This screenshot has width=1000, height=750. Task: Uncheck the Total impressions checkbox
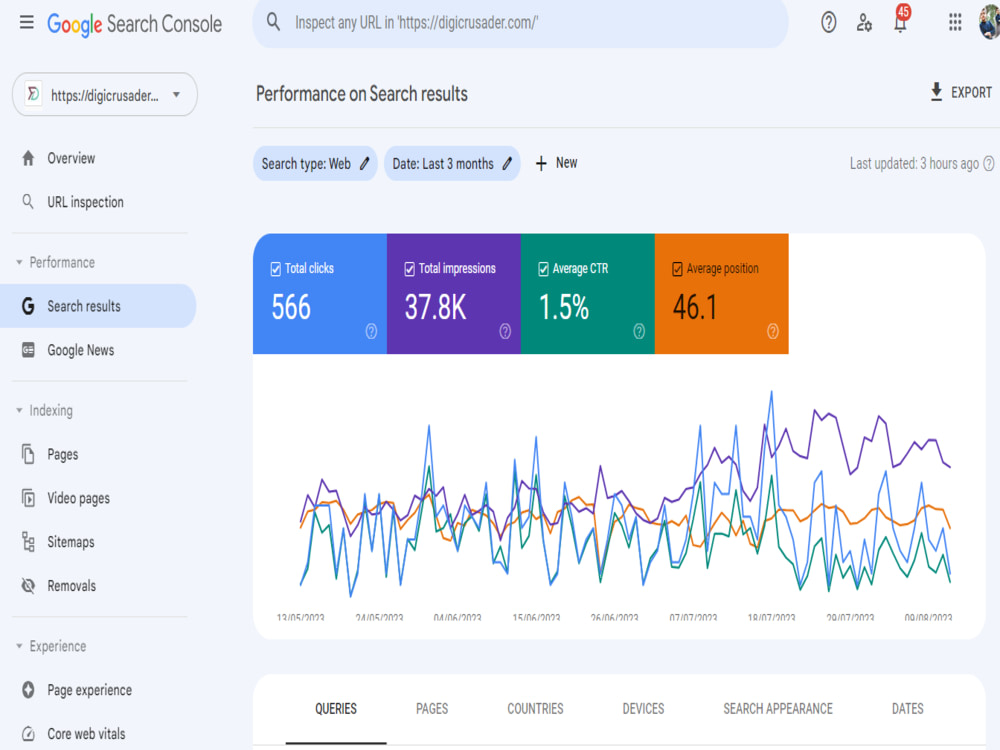409,269
